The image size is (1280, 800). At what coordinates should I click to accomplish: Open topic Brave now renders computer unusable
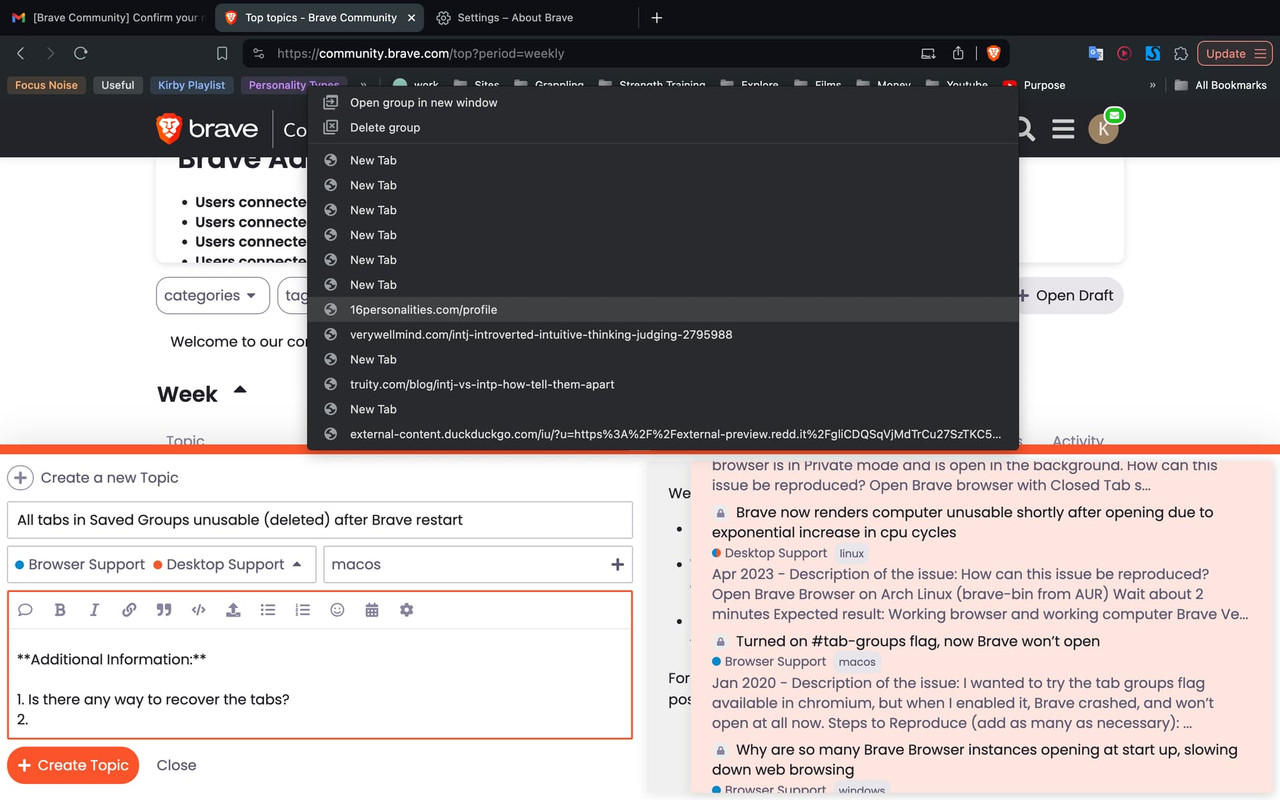pos(963,522)
